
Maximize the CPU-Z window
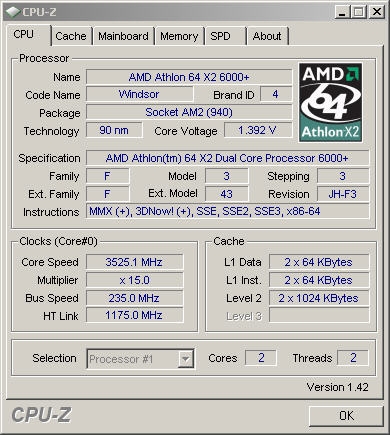(x=359, y=12)
